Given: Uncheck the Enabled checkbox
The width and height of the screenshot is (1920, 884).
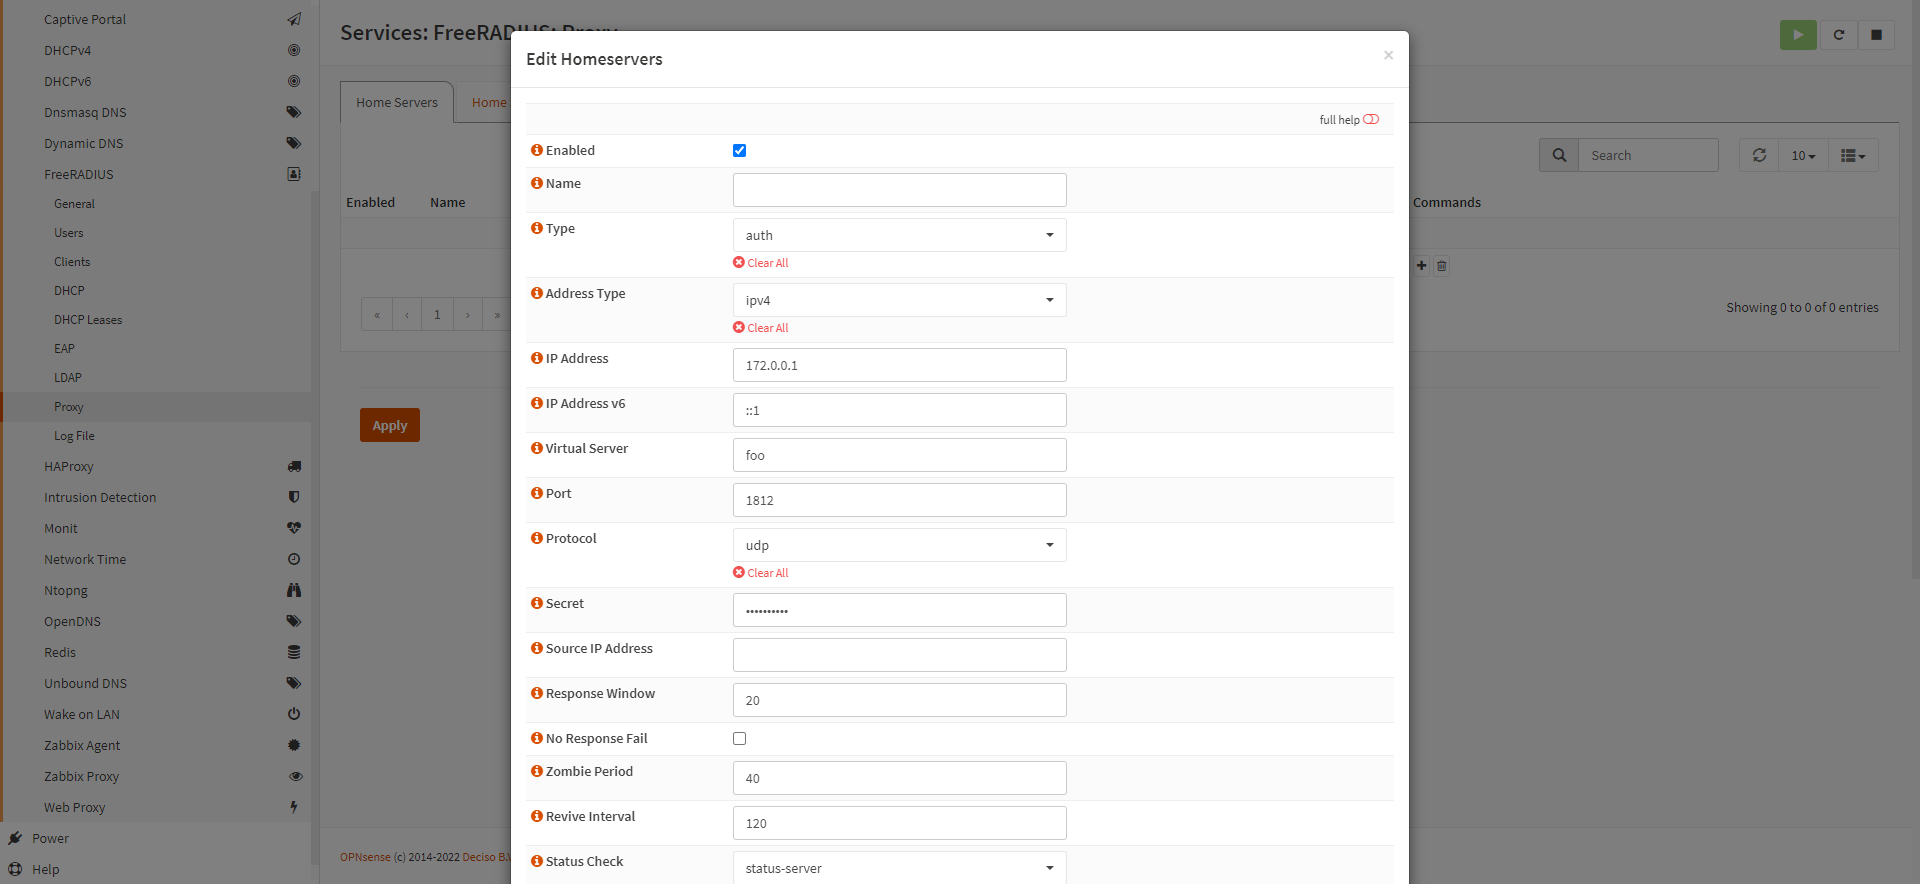Looking at the screenshot, I should tap(739, 150).
